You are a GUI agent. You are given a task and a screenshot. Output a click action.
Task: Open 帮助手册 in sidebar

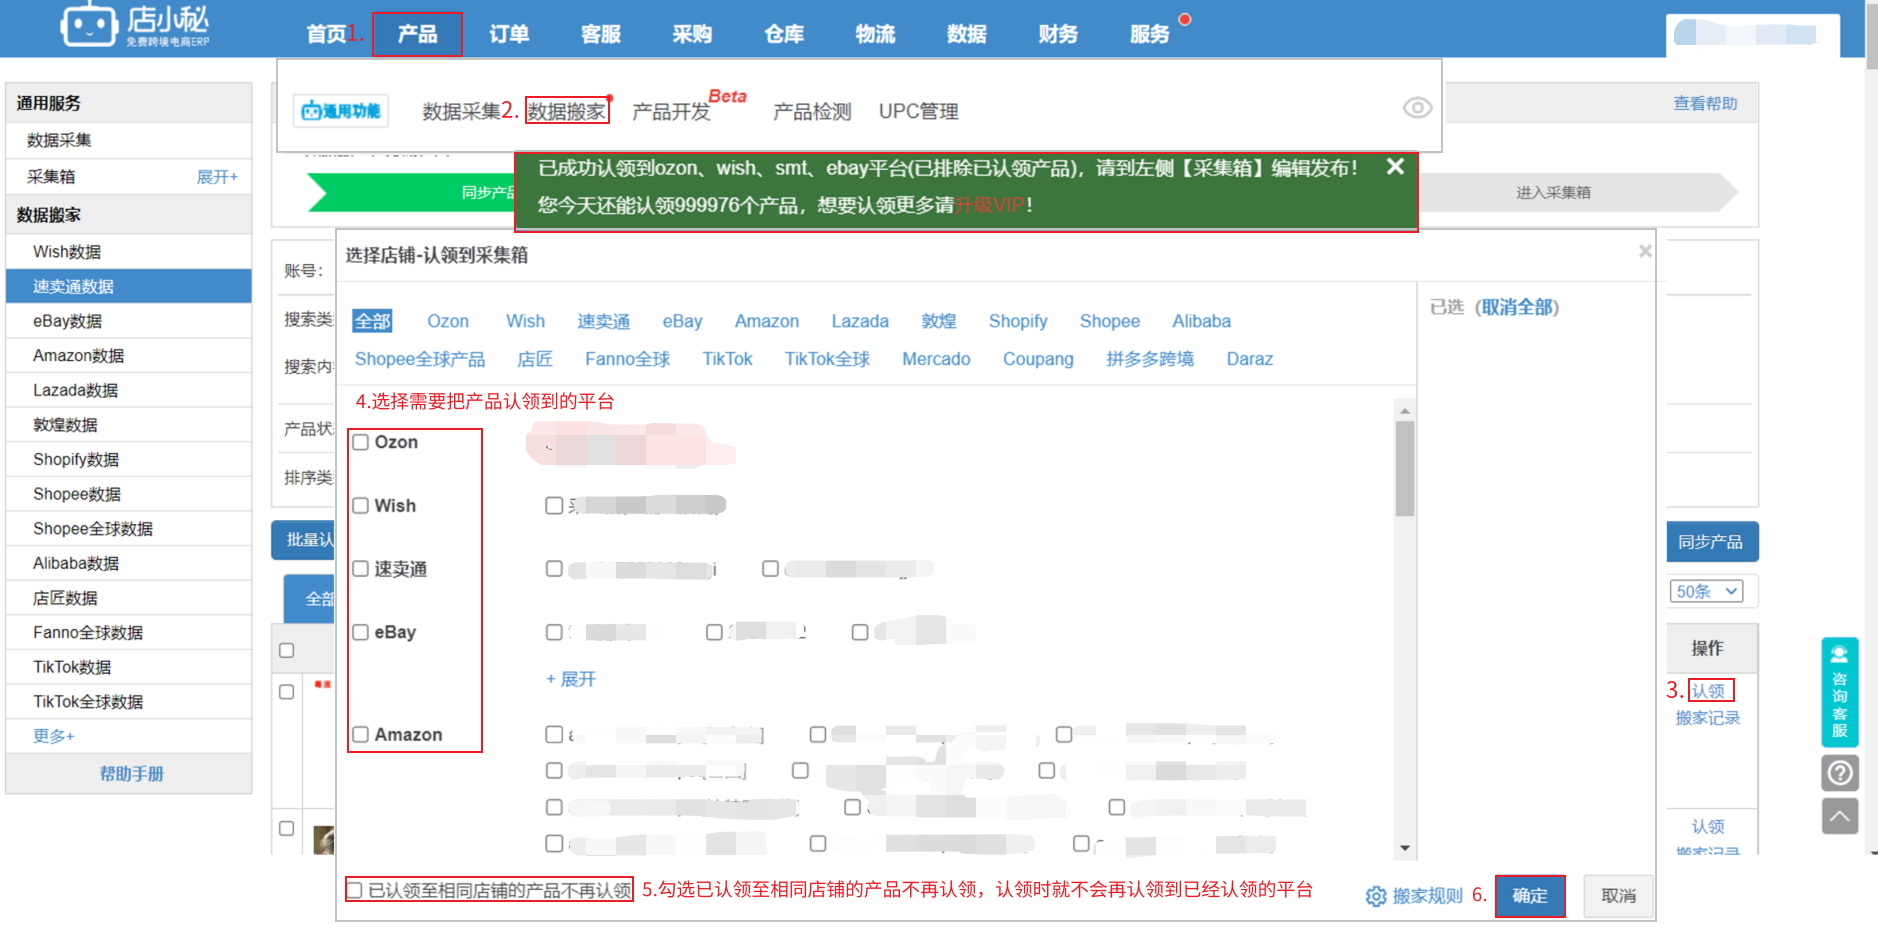click(x=130, y=774)
